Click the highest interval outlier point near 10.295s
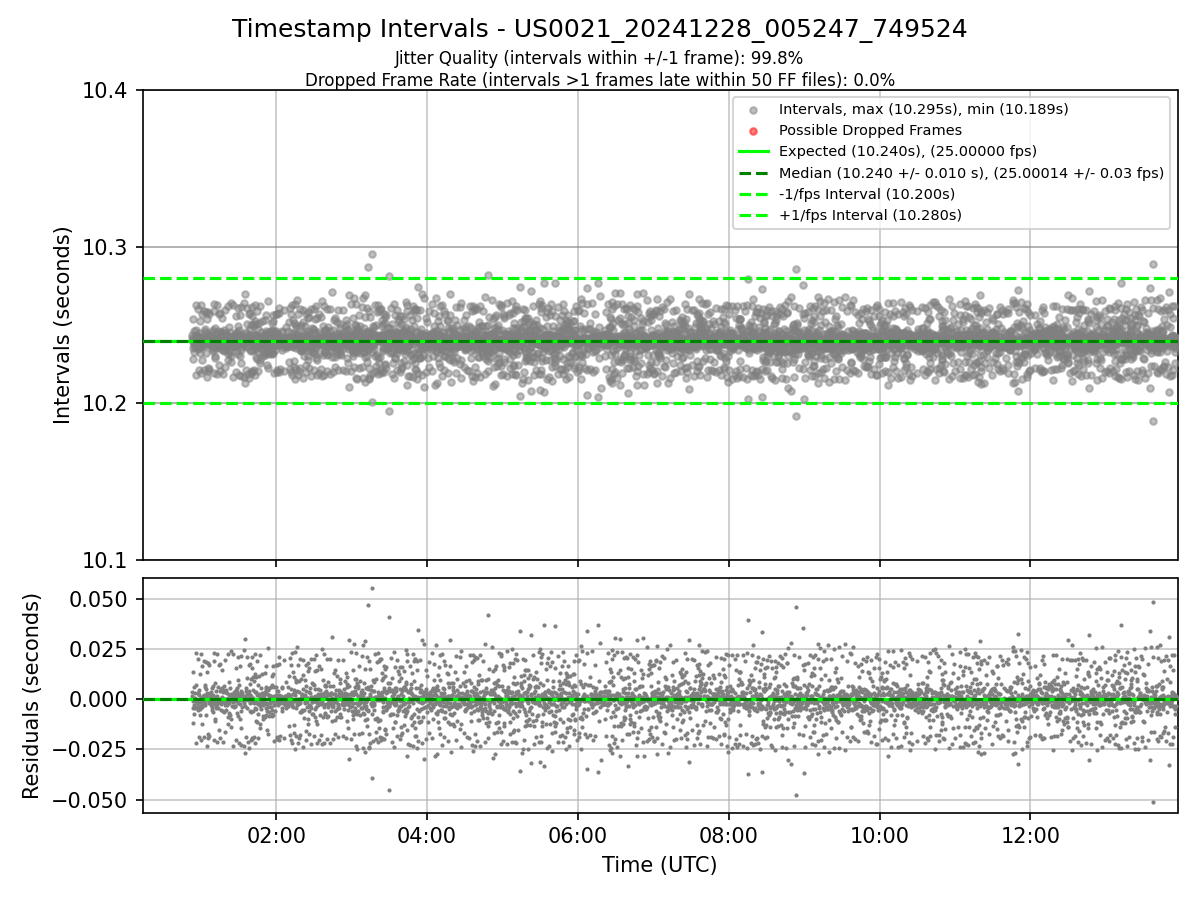Viewport: 1200px width, 900px height. click(372, 254)
